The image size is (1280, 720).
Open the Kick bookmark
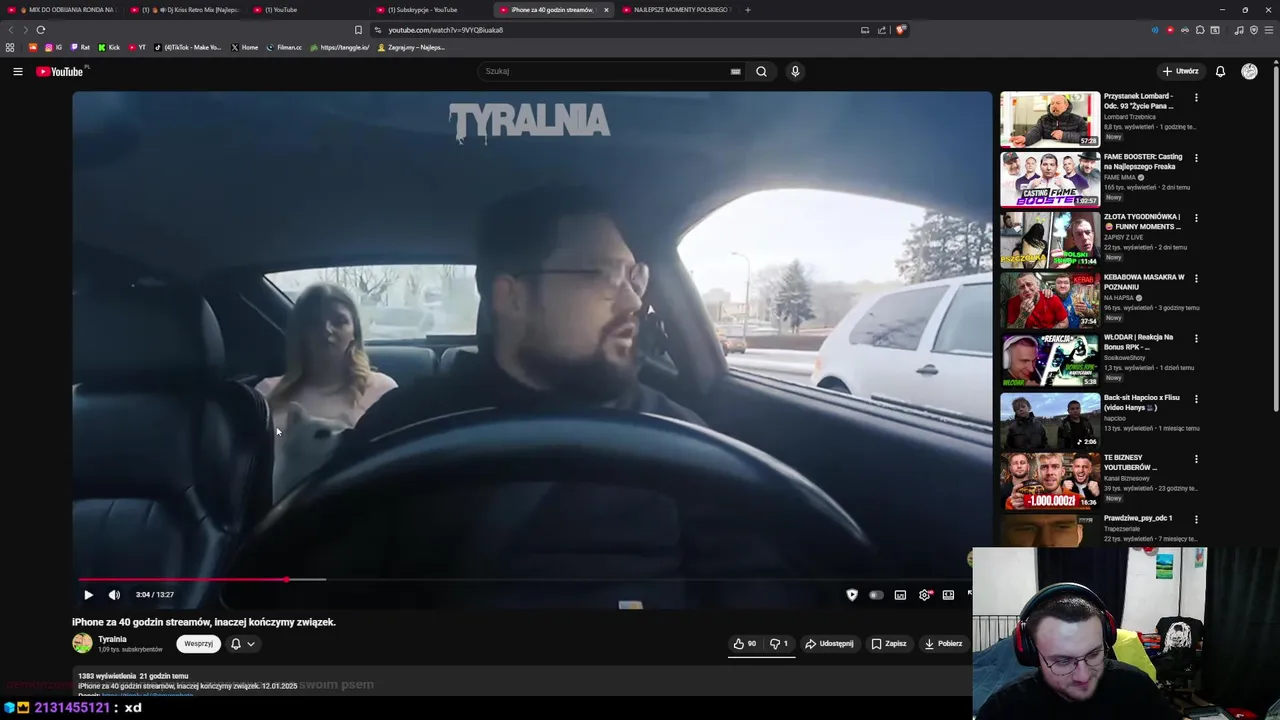109,47
